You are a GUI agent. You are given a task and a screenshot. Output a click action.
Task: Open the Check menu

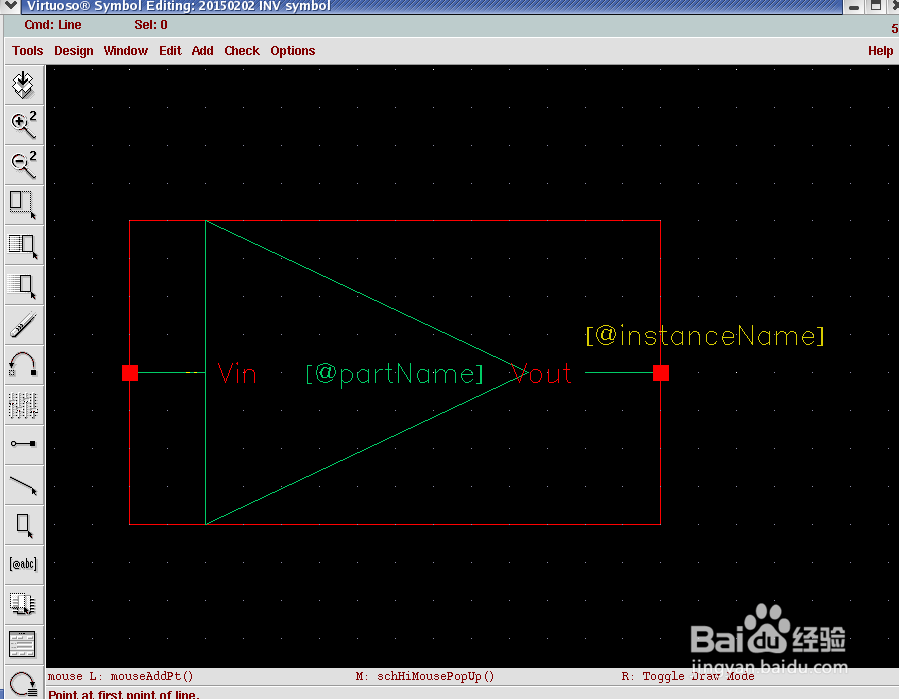click(242, 50)
